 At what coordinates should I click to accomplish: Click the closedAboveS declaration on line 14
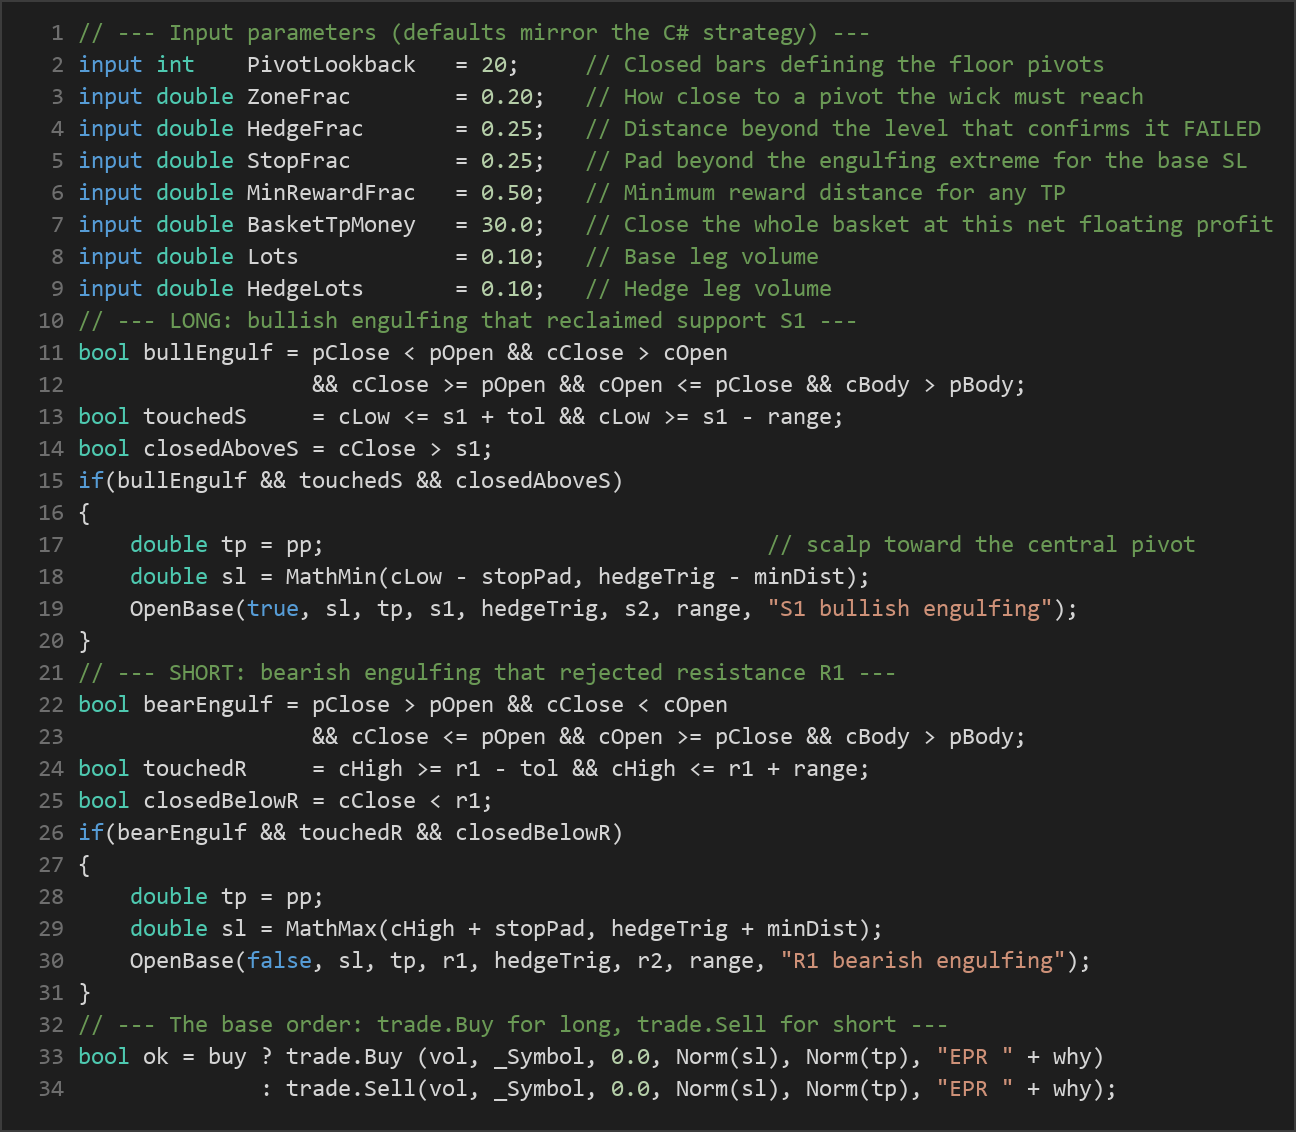(221, 449)
